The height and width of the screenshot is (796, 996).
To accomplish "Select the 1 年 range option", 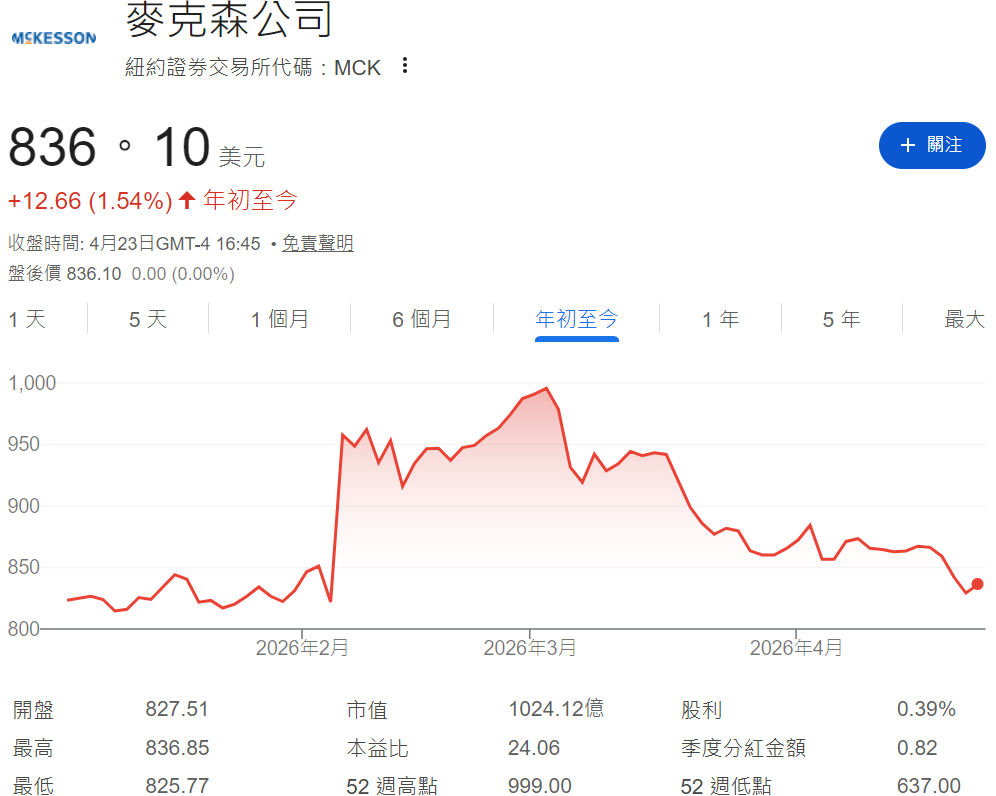I will 719,318.
